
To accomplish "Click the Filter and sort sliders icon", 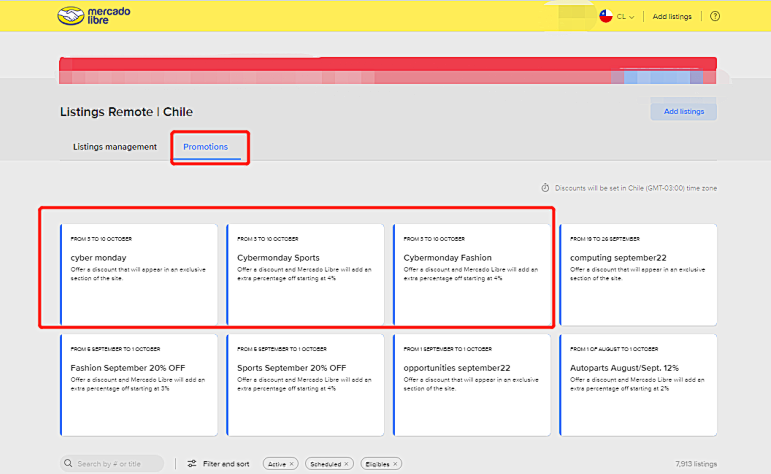I will [191, 464].
